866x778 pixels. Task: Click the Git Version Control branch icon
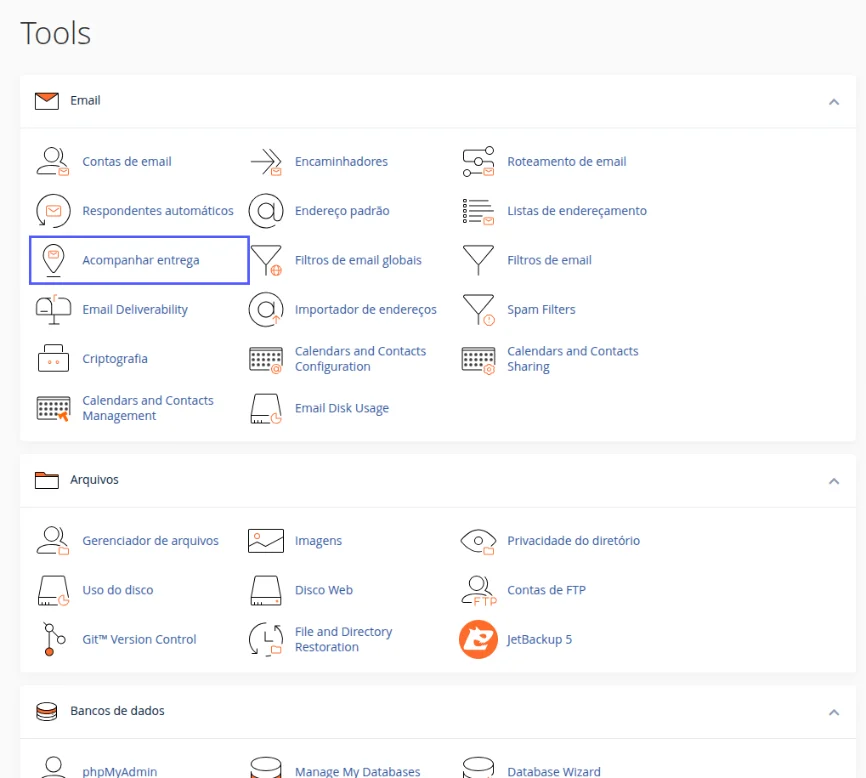[x=54, y=639]
